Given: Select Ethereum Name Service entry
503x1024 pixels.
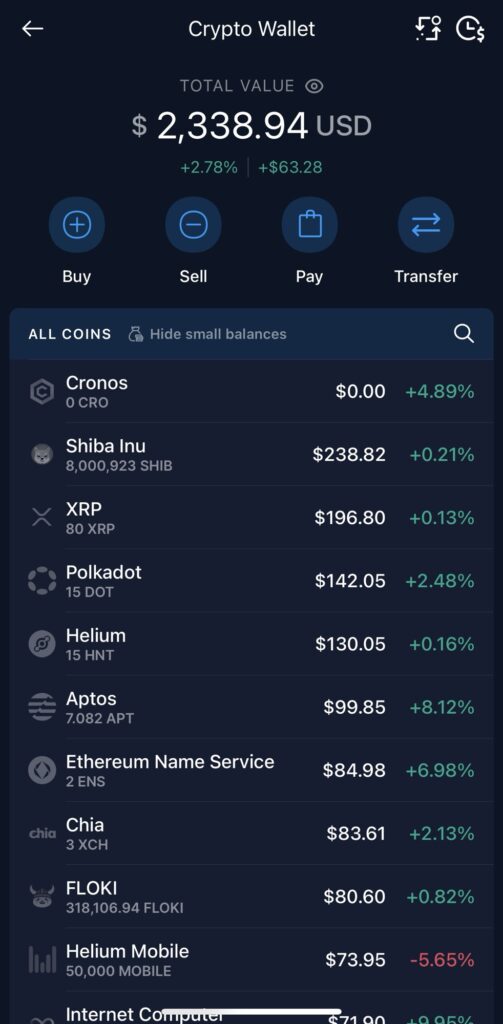Looking at the screenshot, I should coord(252,771).
